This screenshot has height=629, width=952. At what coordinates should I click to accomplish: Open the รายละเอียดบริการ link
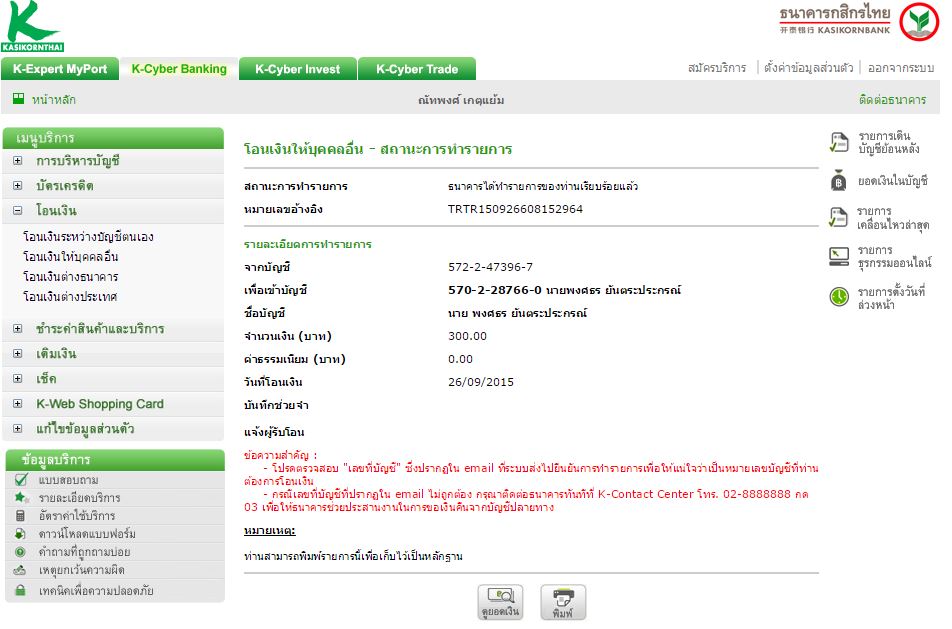coord(80,498)
